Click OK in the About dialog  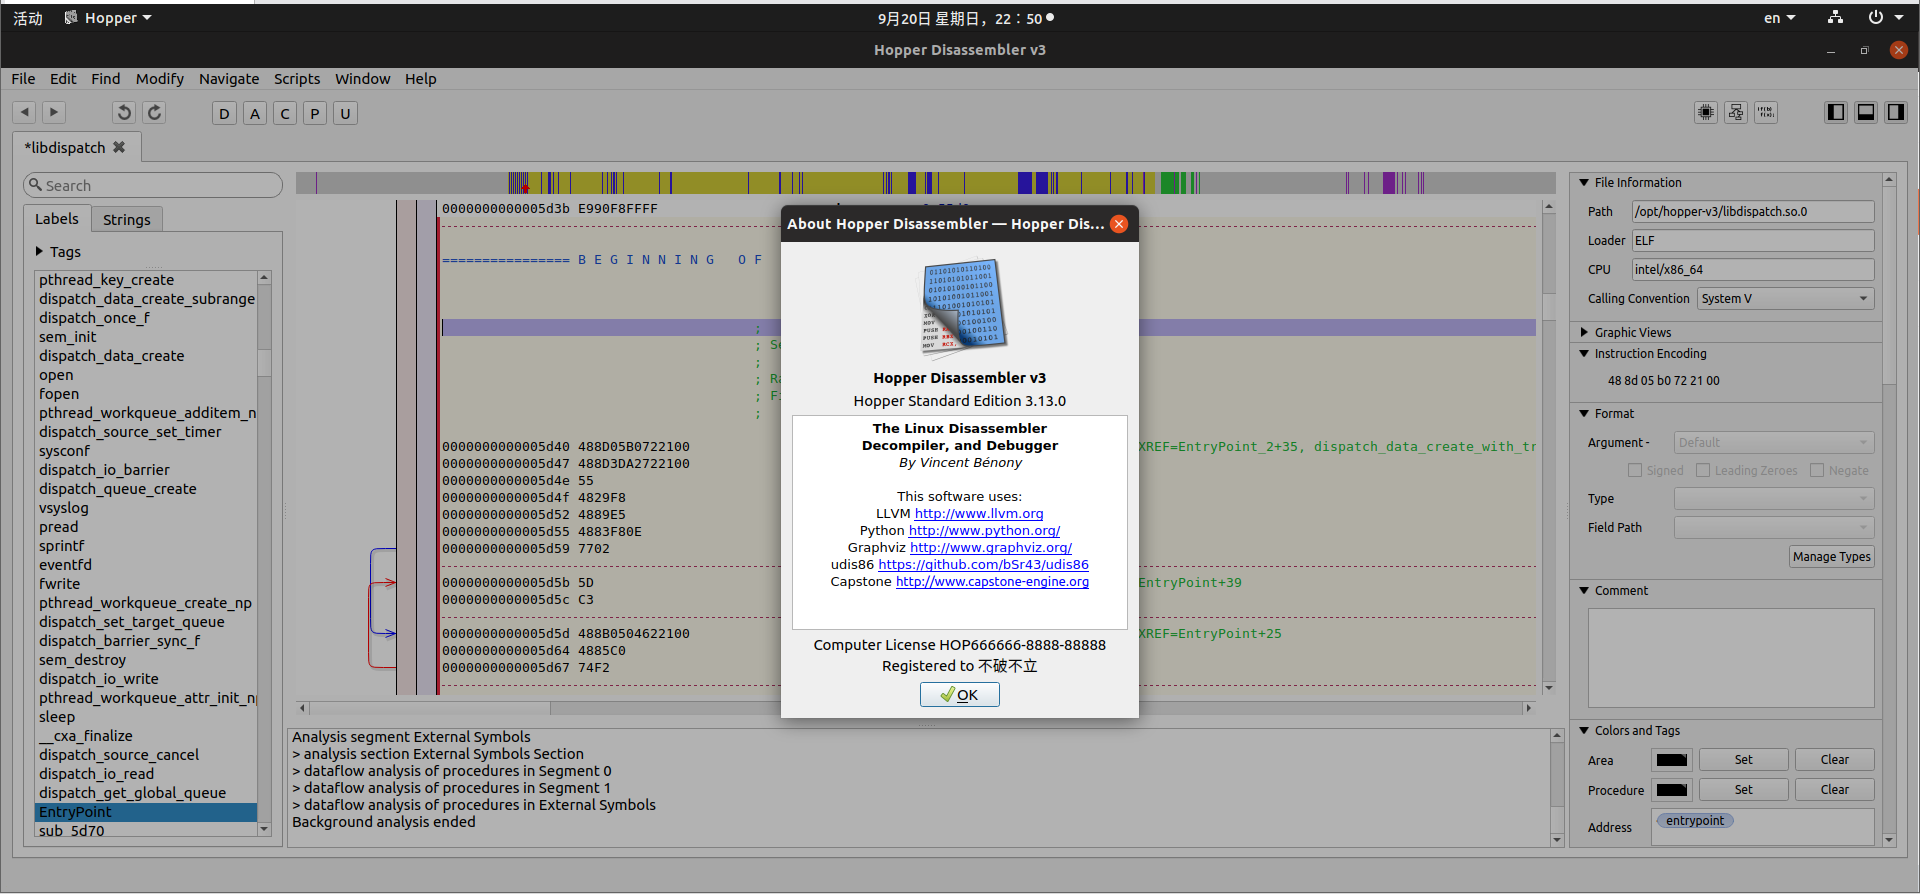point(960,695)
